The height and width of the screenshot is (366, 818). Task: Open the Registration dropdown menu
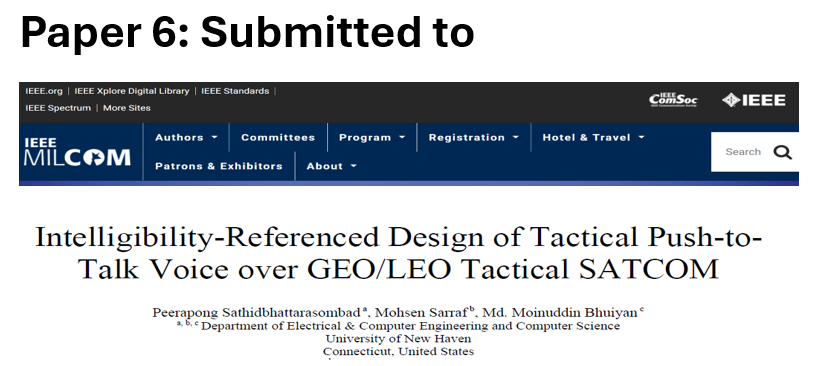click(x=474, y=138)
